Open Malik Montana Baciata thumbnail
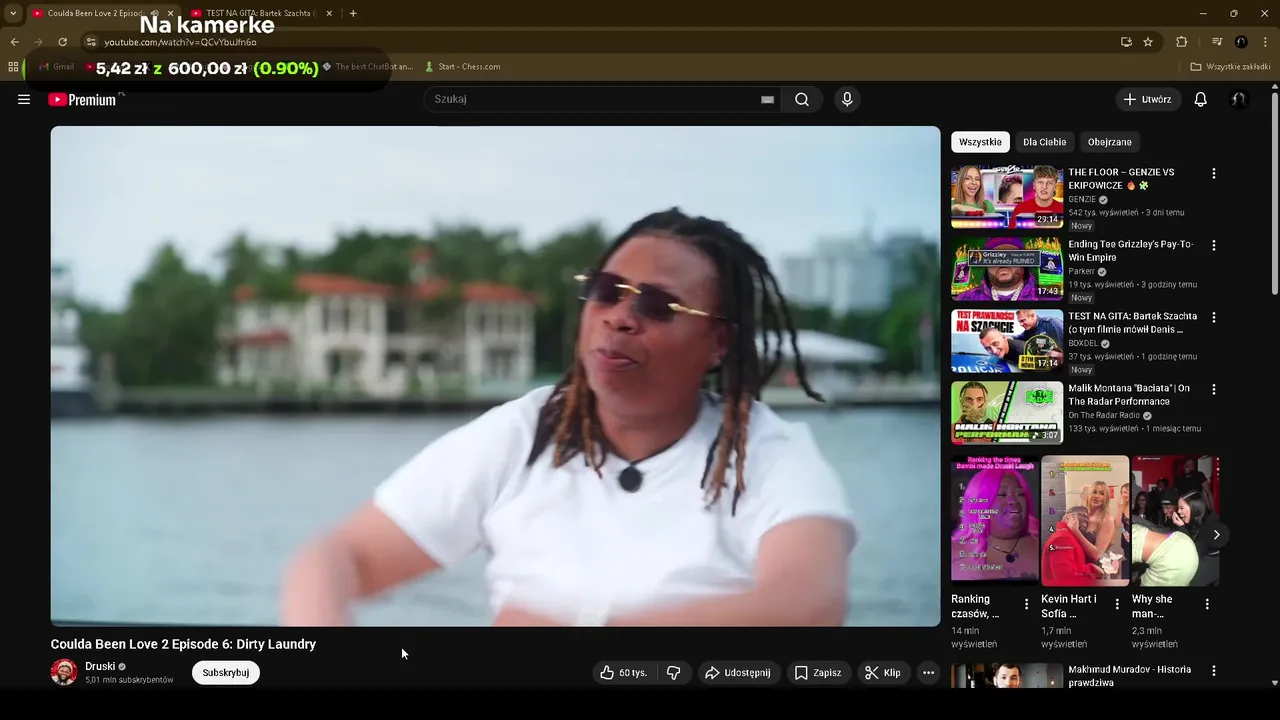1280x720 pixels. pos(1007,413)
